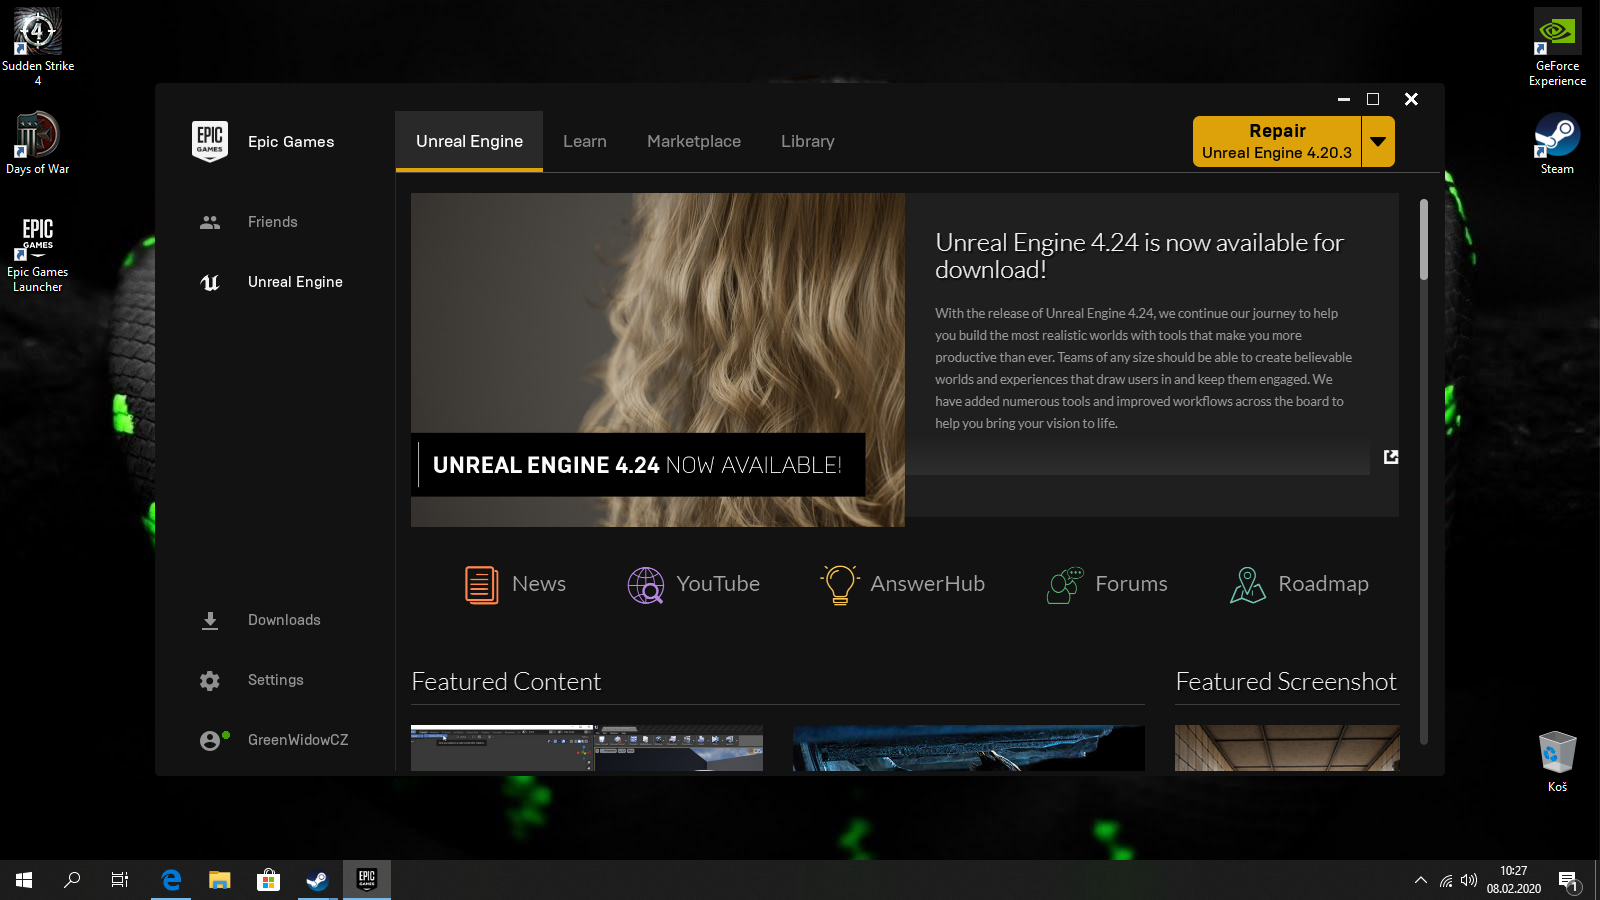This screenshot has width=1600, height=900.
Task: Open the YouTube globe icon
Action: point(646,584)
